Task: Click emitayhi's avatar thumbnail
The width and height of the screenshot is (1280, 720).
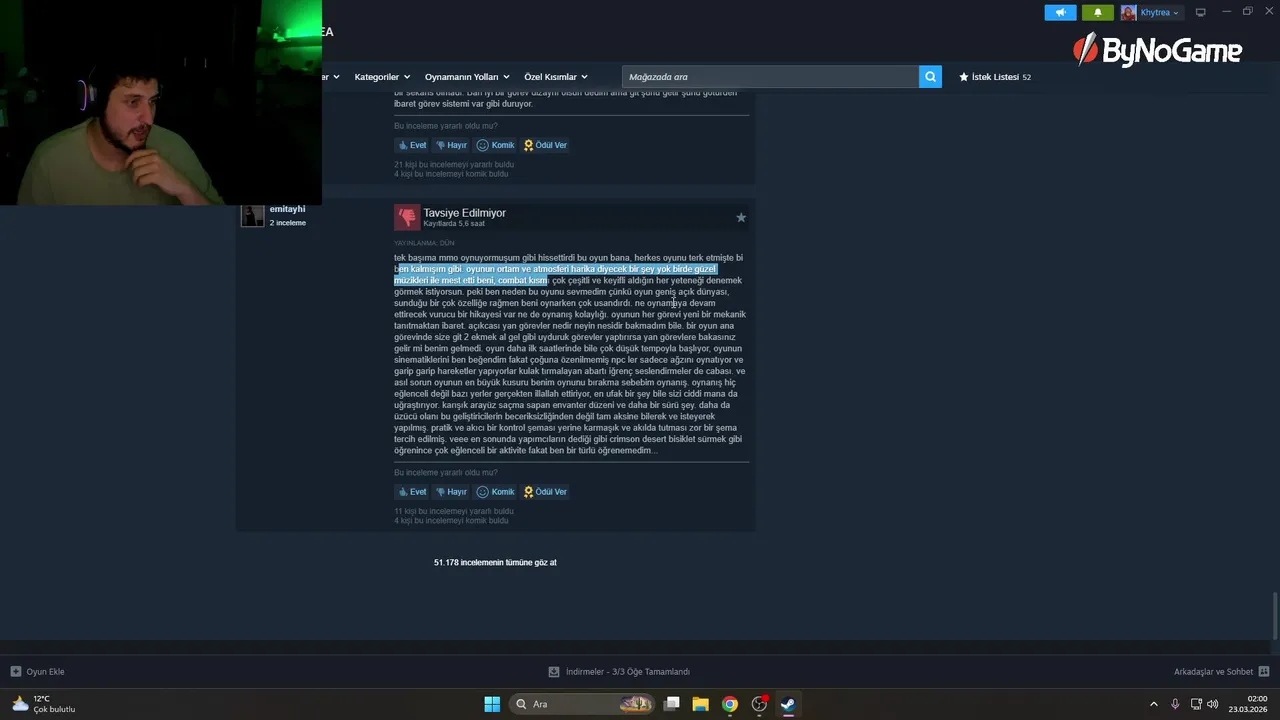Action: [252, 215]
